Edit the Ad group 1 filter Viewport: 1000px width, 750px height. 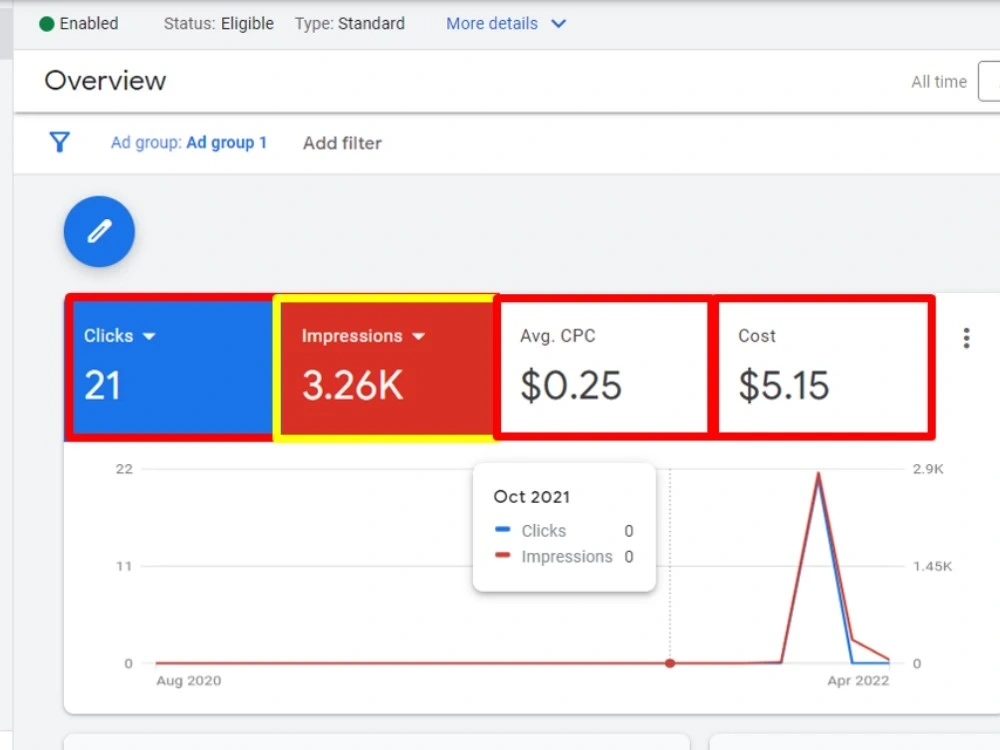coord(189,142)
